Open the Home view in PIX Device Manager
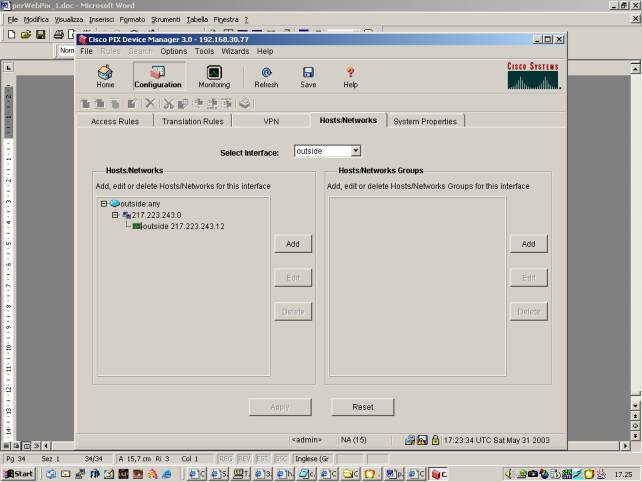This screenshot has height=482, width=642. click(x=105, y=77)
